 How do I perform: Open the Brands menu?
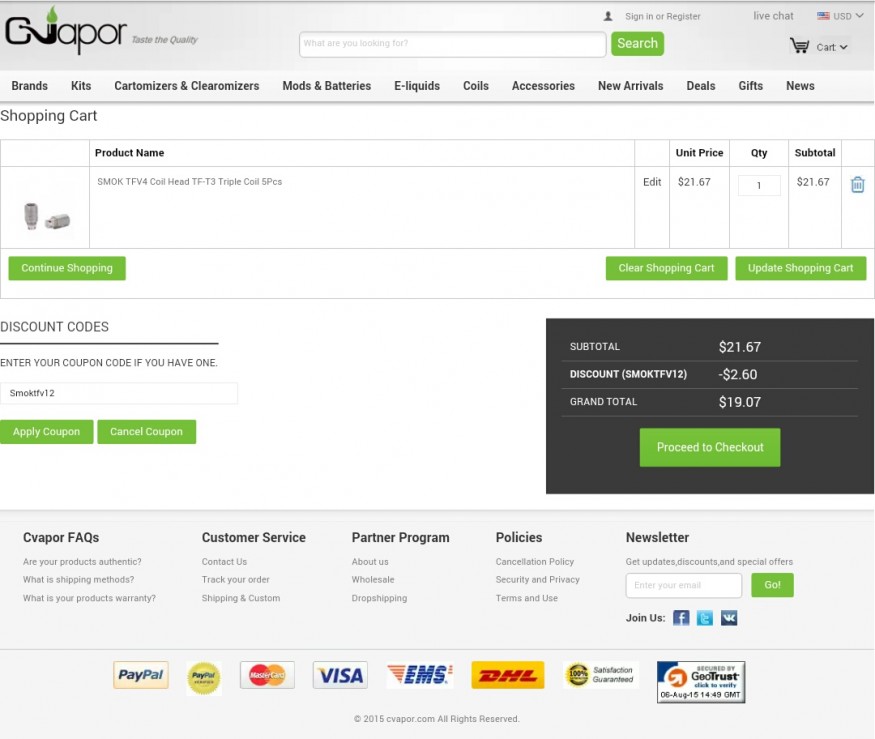30,86
